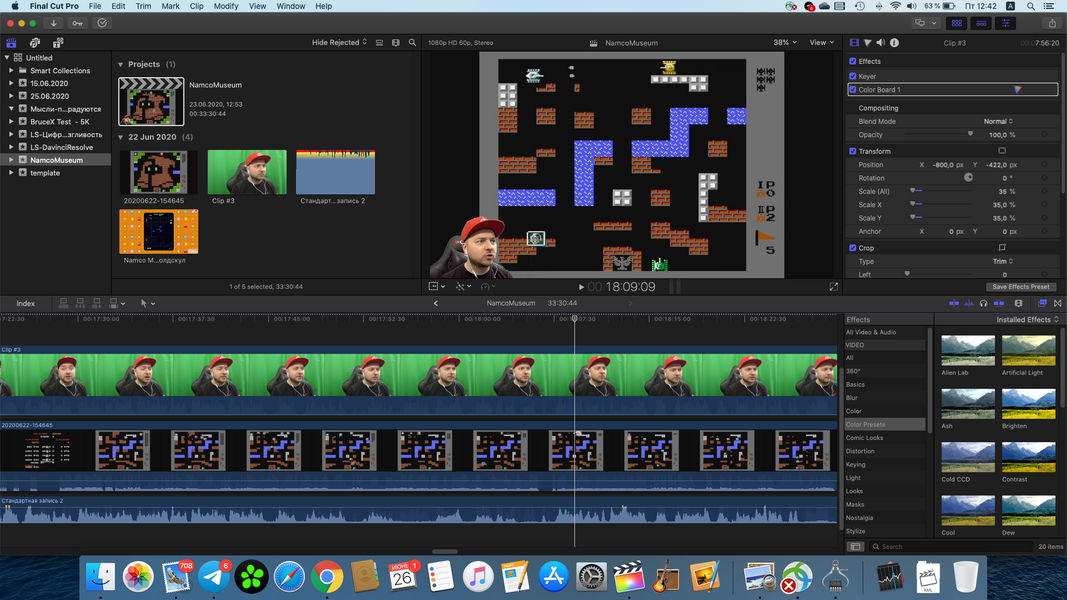Open the Audio Inspector speaker icon
Viewport: 1067px width, 600px height.
tap(880, 43)
